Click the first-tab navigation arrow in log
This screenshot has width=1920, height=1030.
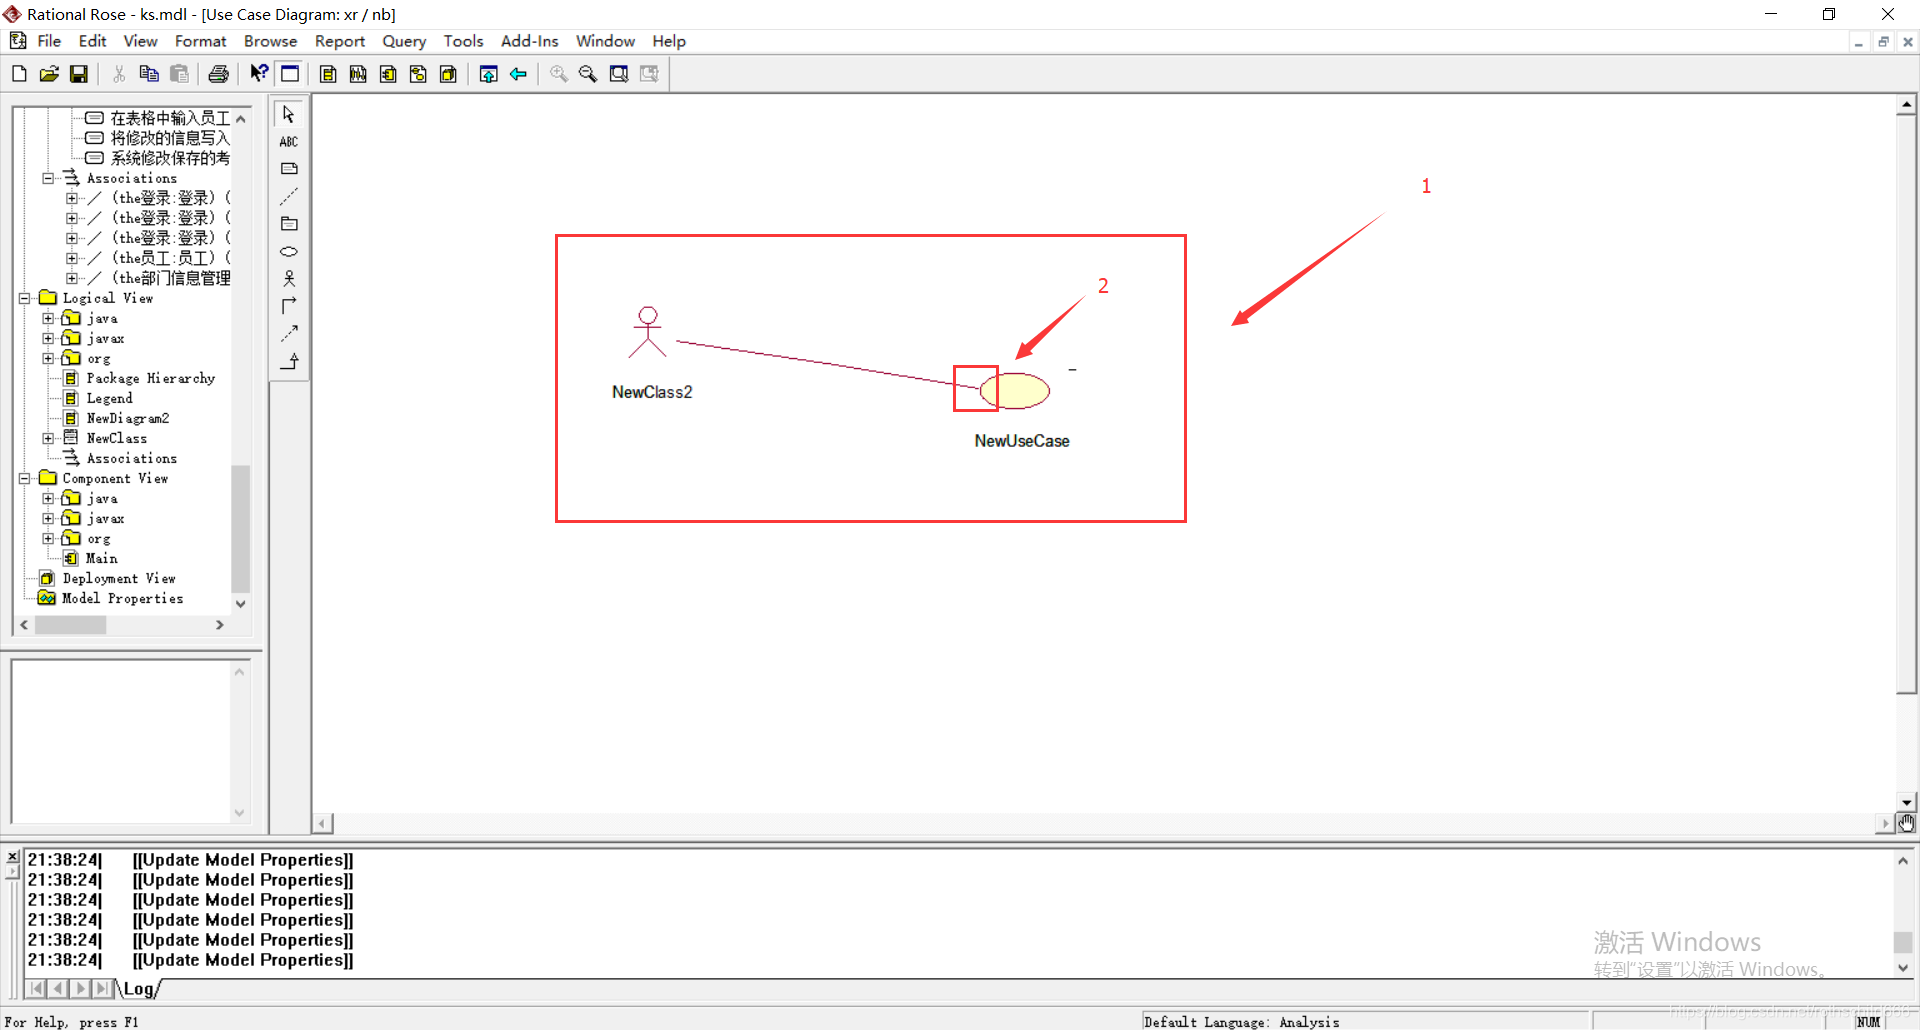35,989
